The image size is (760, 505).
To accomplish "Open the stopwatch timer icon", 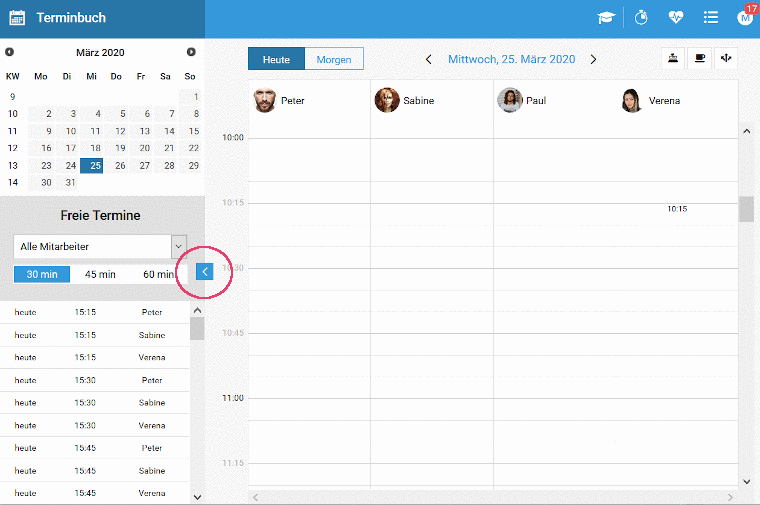I will pyautogui.click(x=641, y=17).
